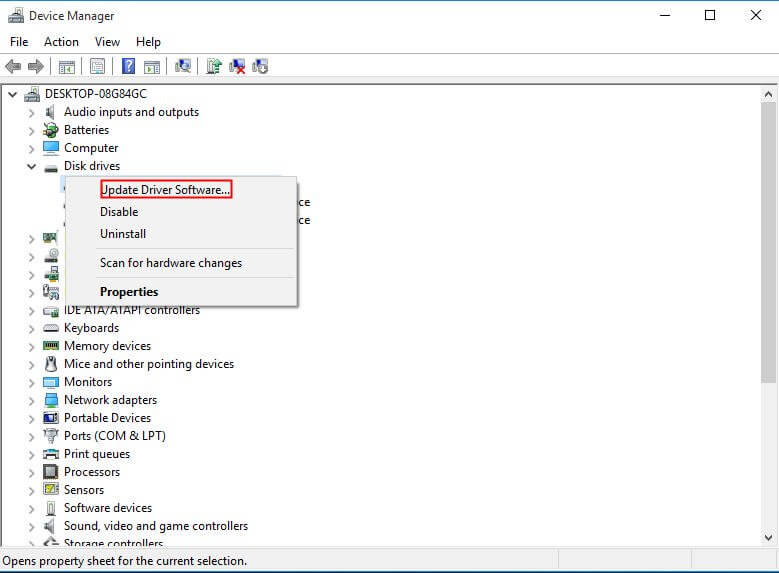The height and width of the screenshot is (573, 779).
Task: Toggle the Show/Hide Console Tree toolbar icon
Action: [67, 67]
